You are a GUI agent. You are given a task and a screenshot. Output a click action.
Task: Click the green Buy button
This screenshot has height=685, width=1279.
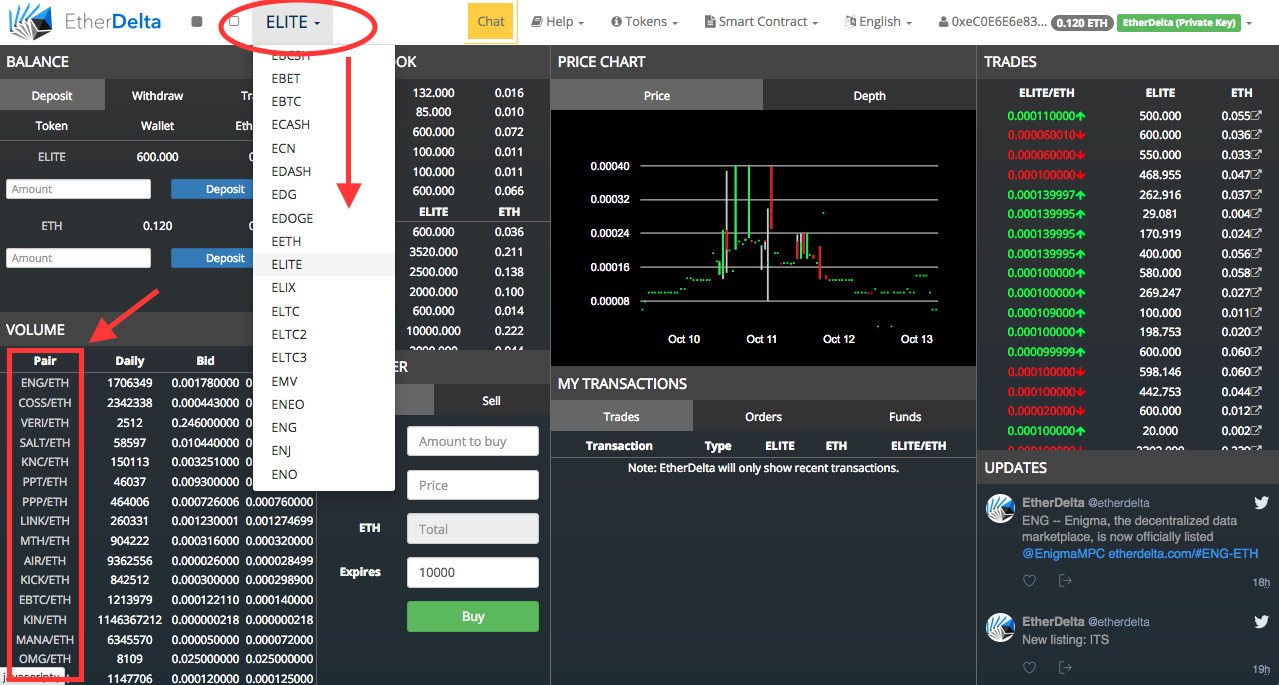[473, 616]
